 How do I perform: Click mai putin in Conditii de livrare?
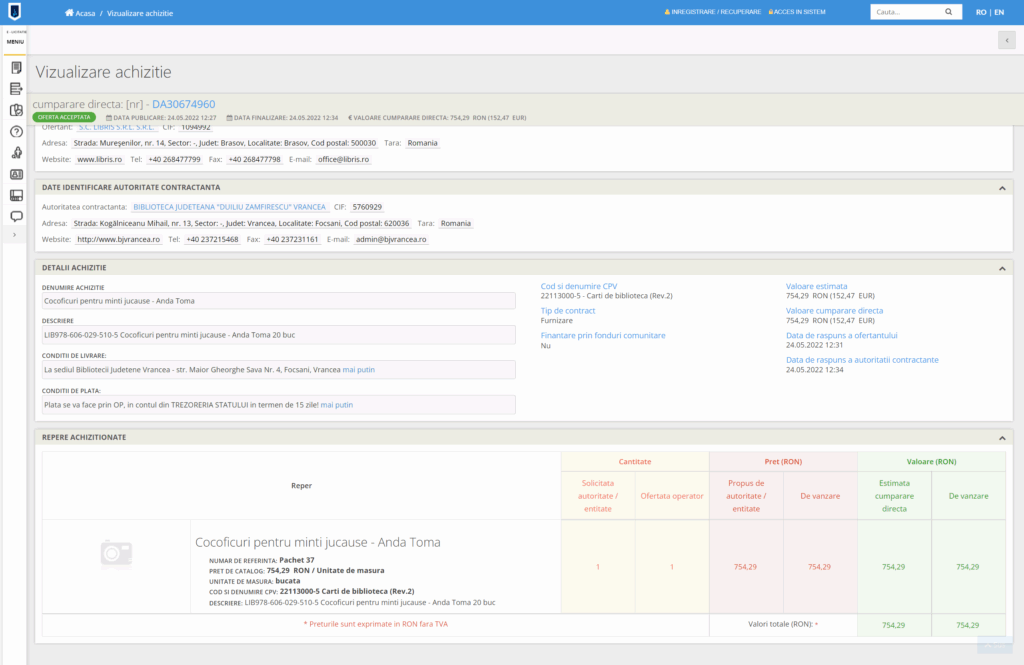point(359,370)
